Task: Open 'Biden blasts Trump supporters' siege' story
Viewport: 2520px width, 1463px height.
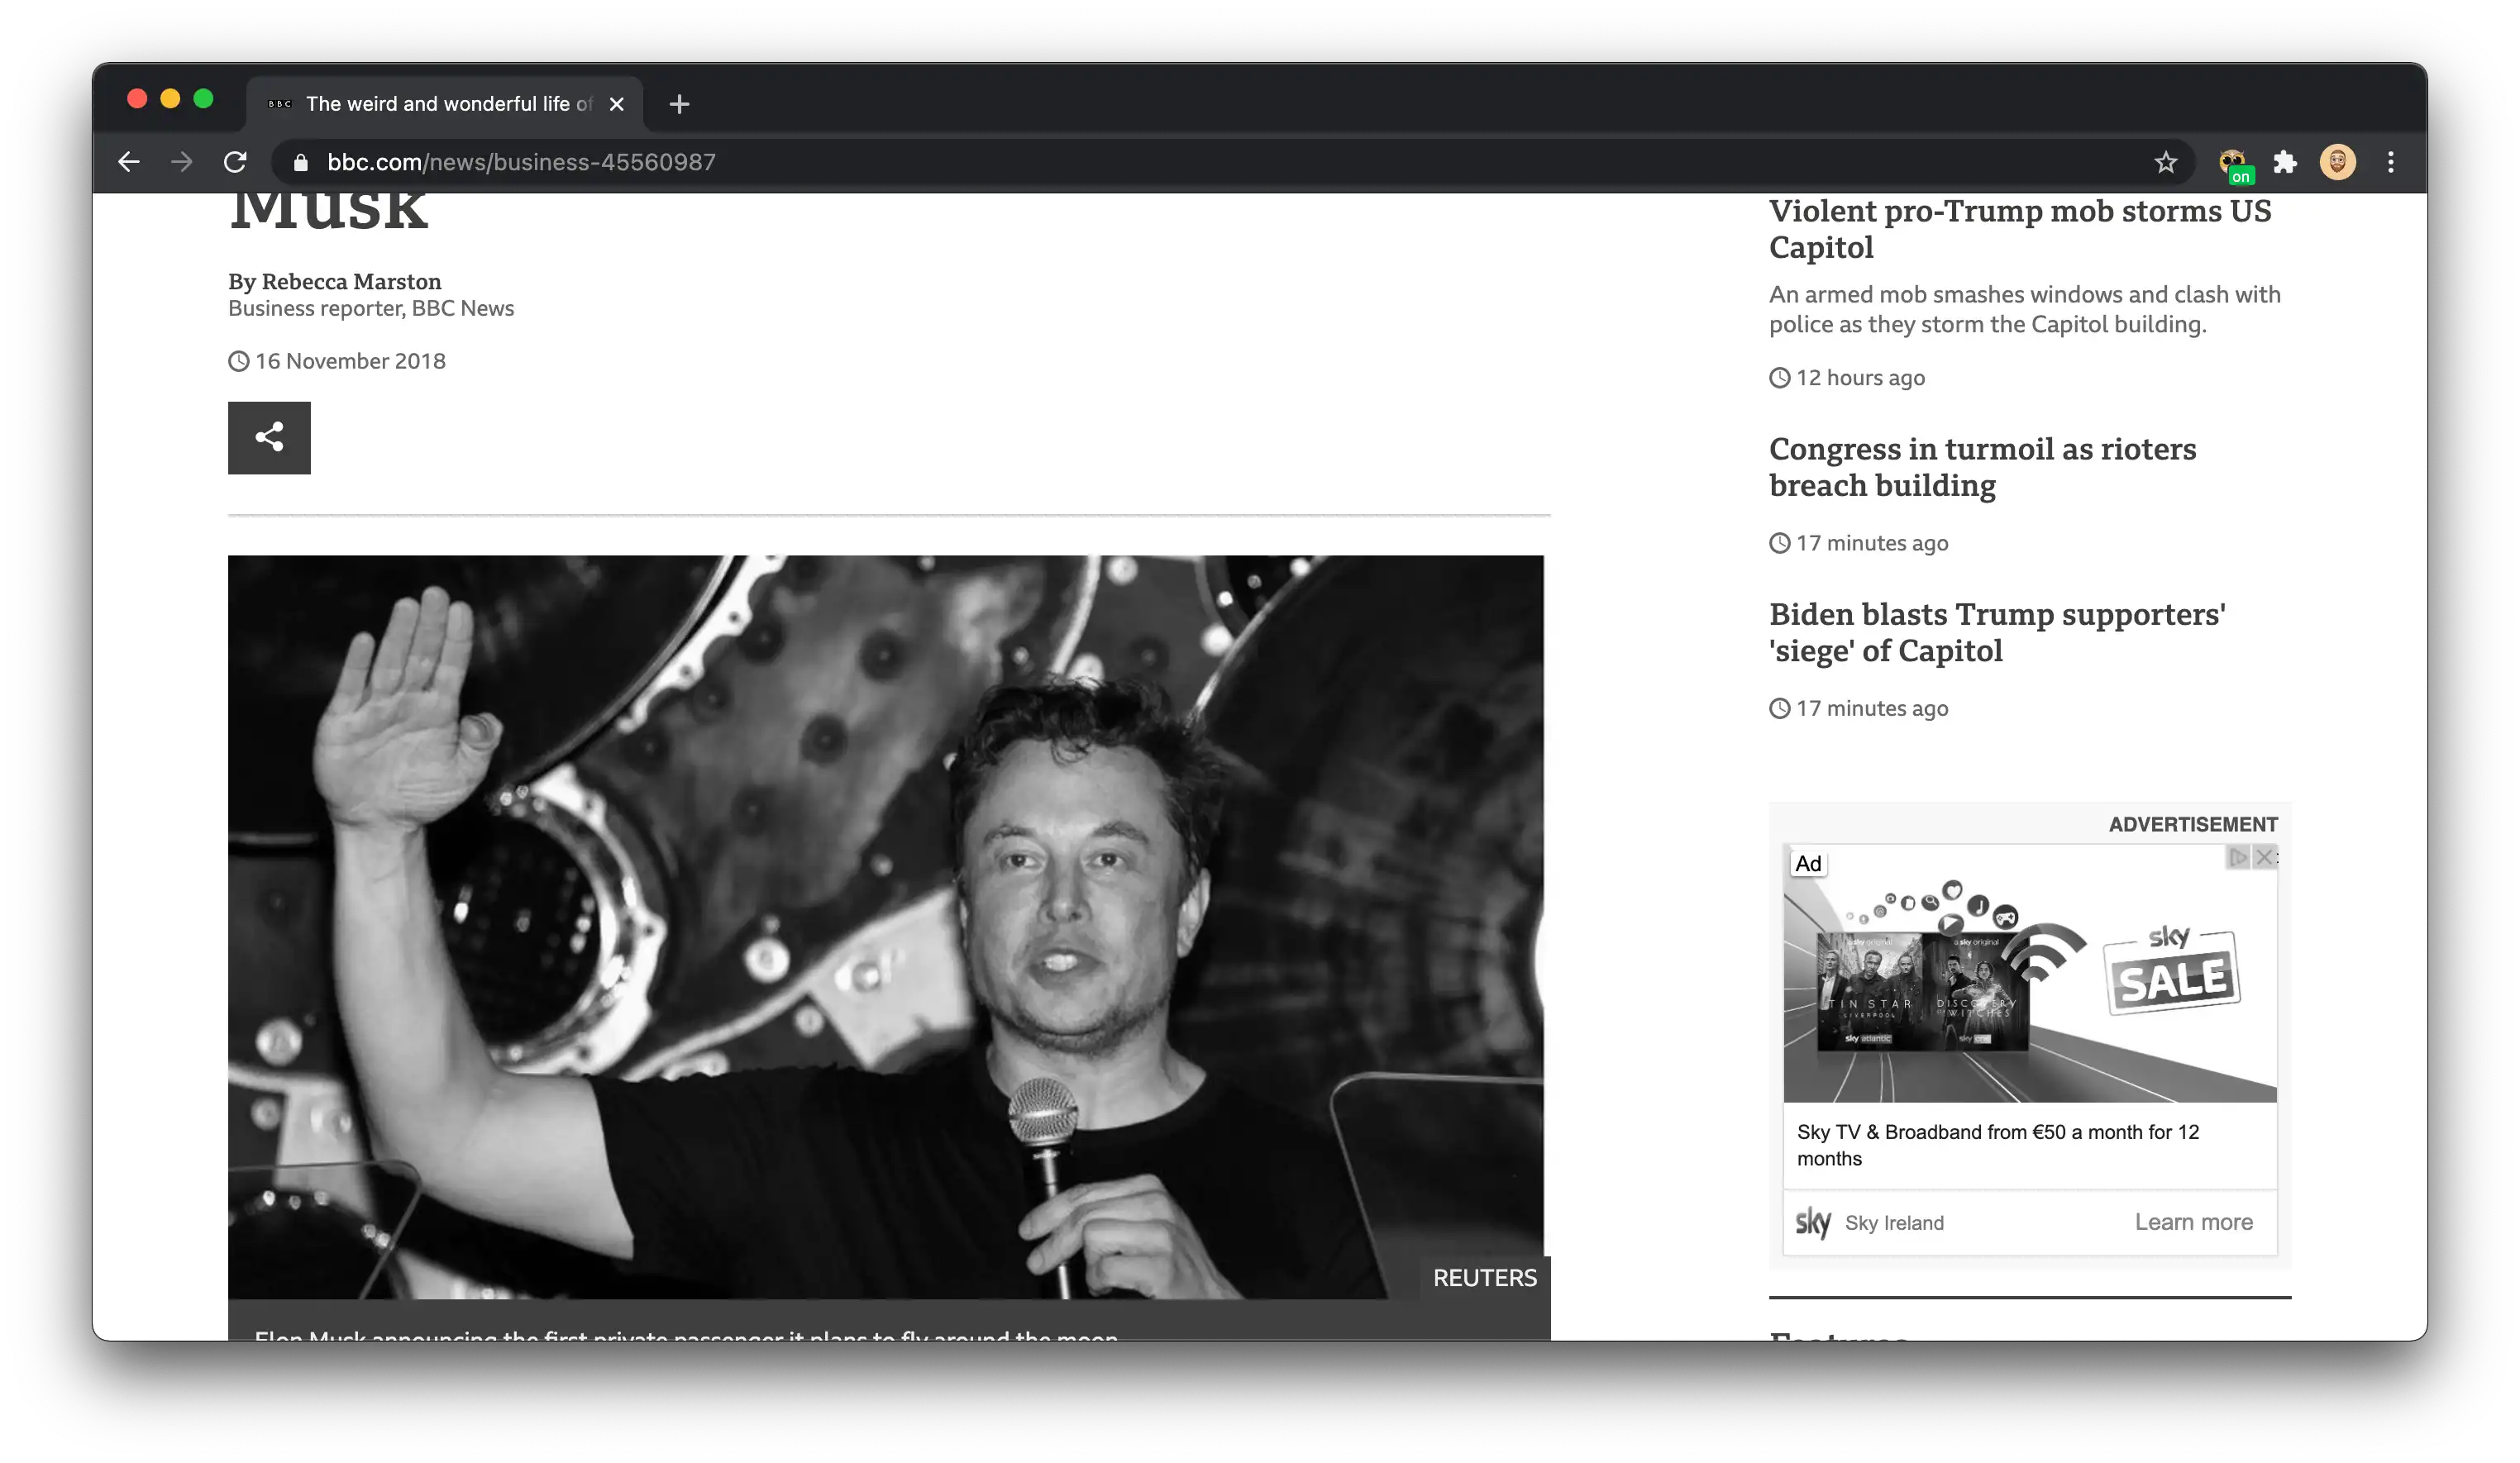Action: coord(1997,632)
